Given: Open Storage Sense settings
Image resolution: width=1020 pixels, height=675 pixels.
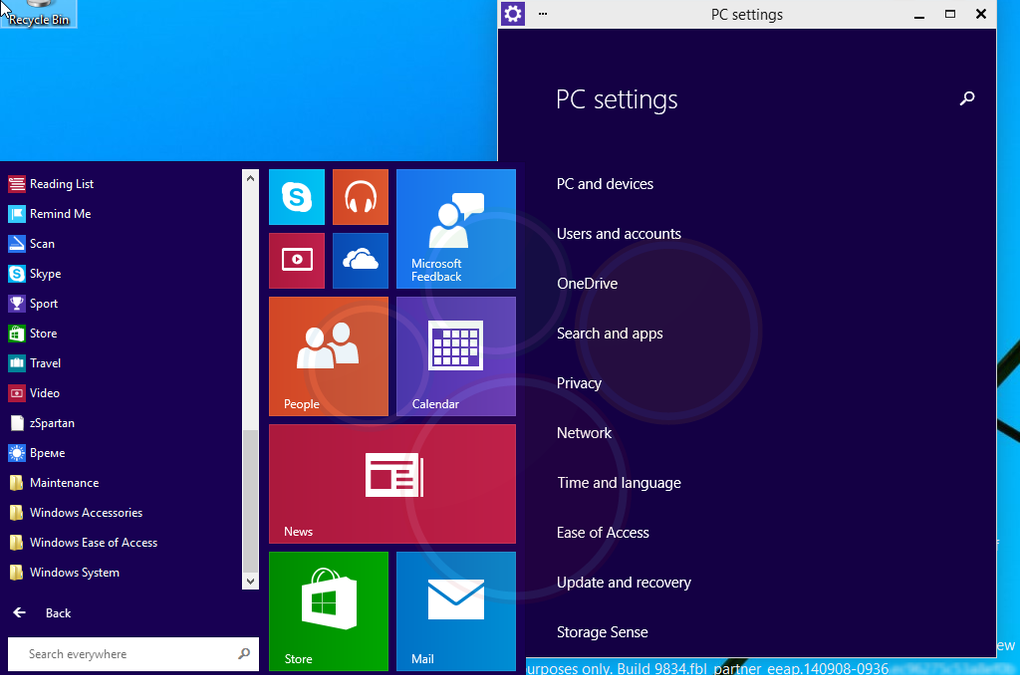Looking at the screenshot, I should pos(602,632).
